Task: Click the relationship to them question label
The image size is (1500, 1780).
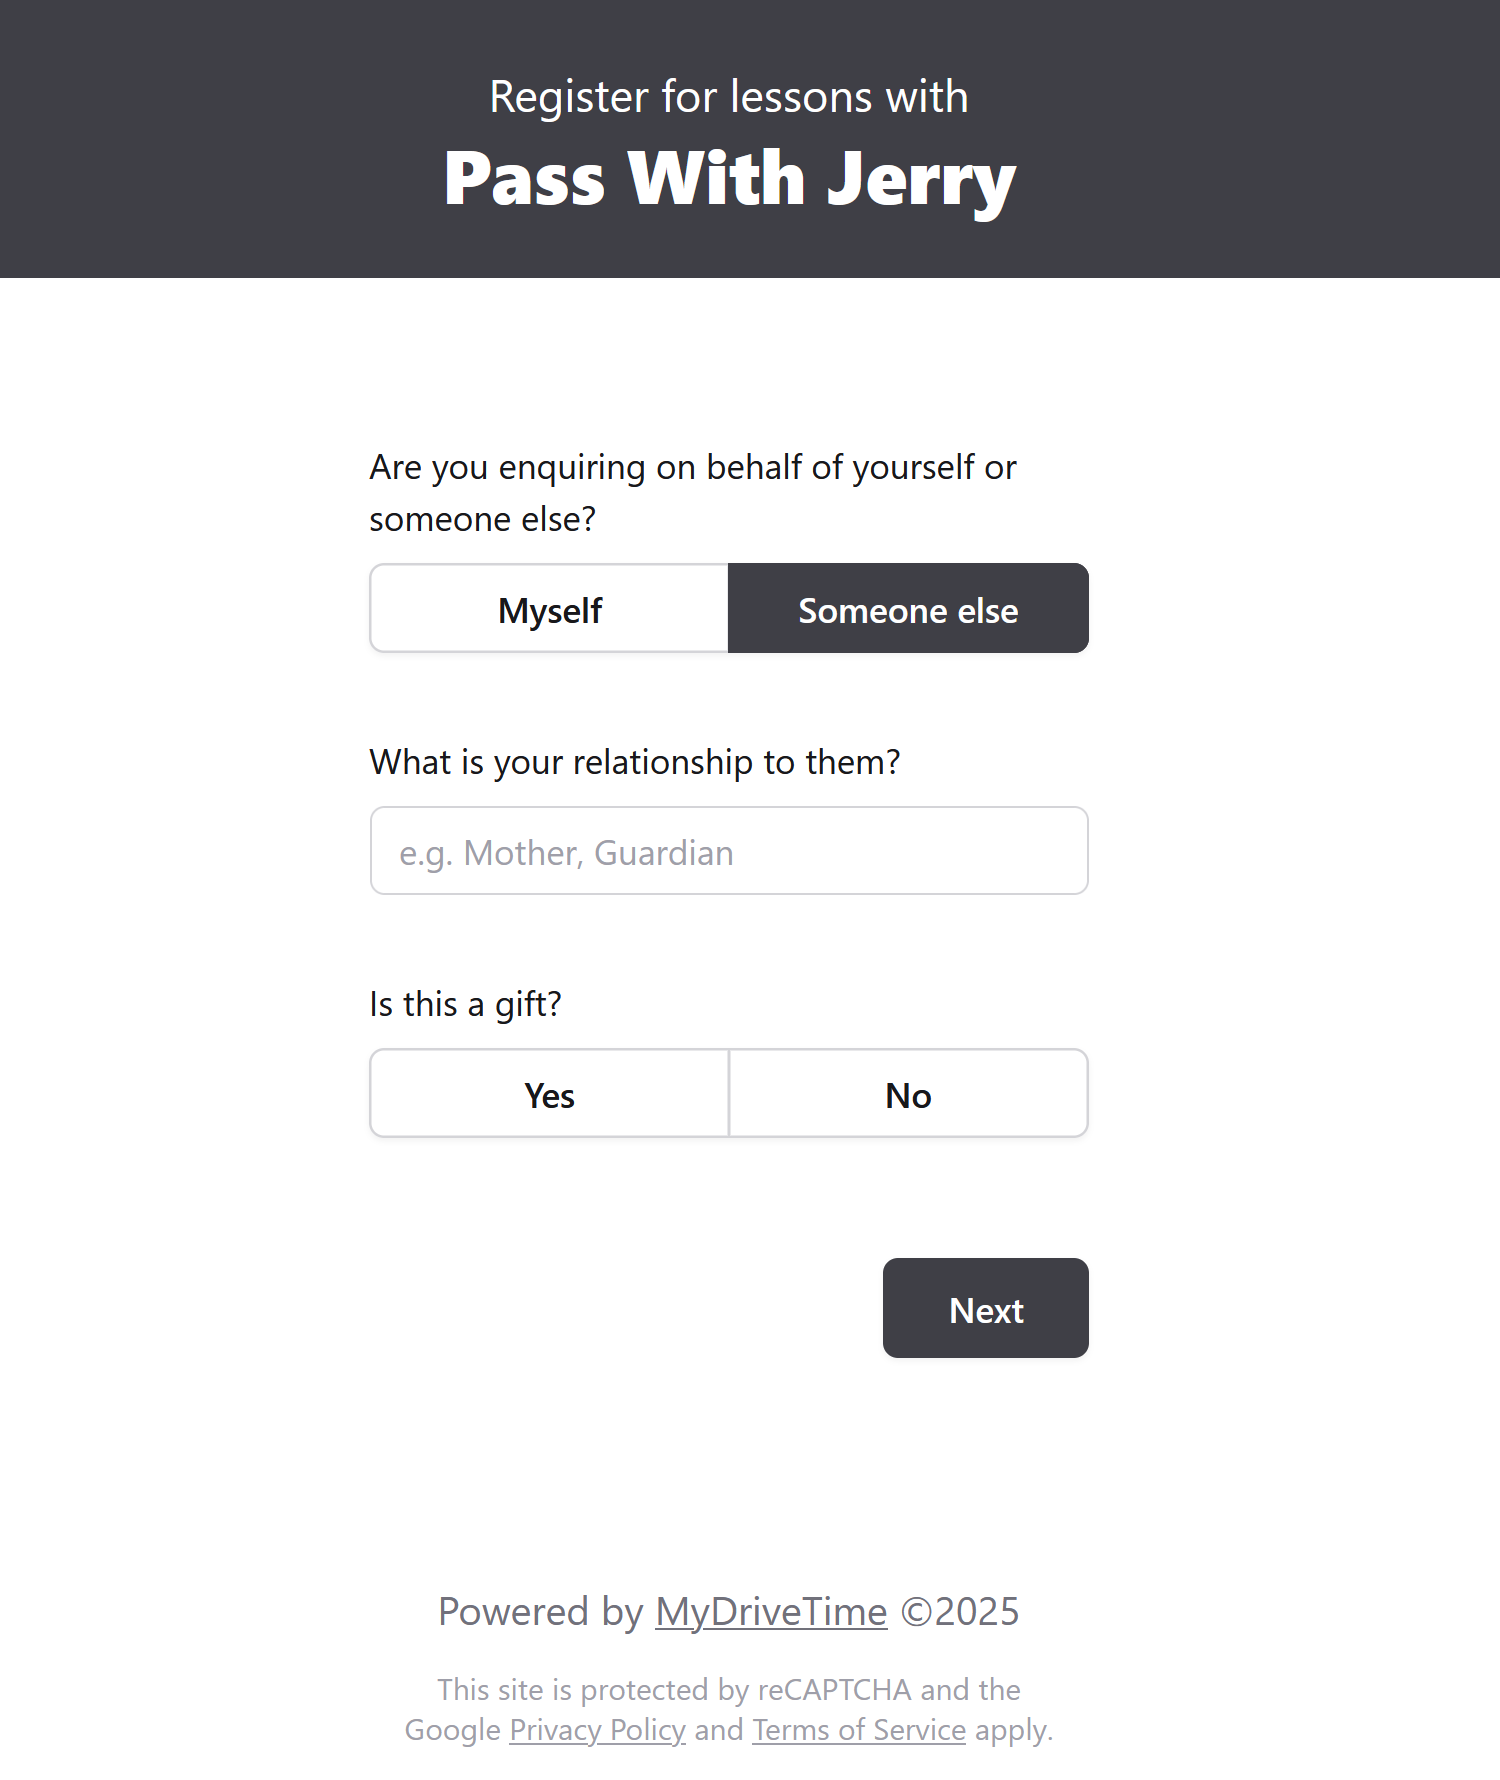Action: 634,762
